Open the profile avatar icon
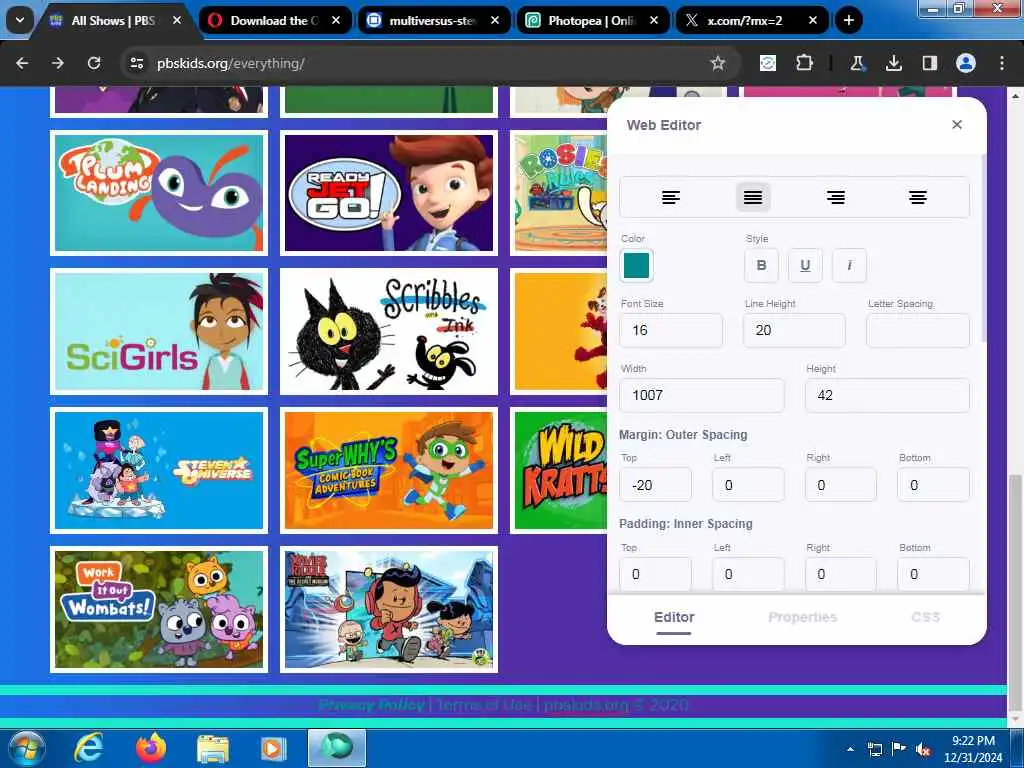1024x768 pixels. [x=966, y=63]
